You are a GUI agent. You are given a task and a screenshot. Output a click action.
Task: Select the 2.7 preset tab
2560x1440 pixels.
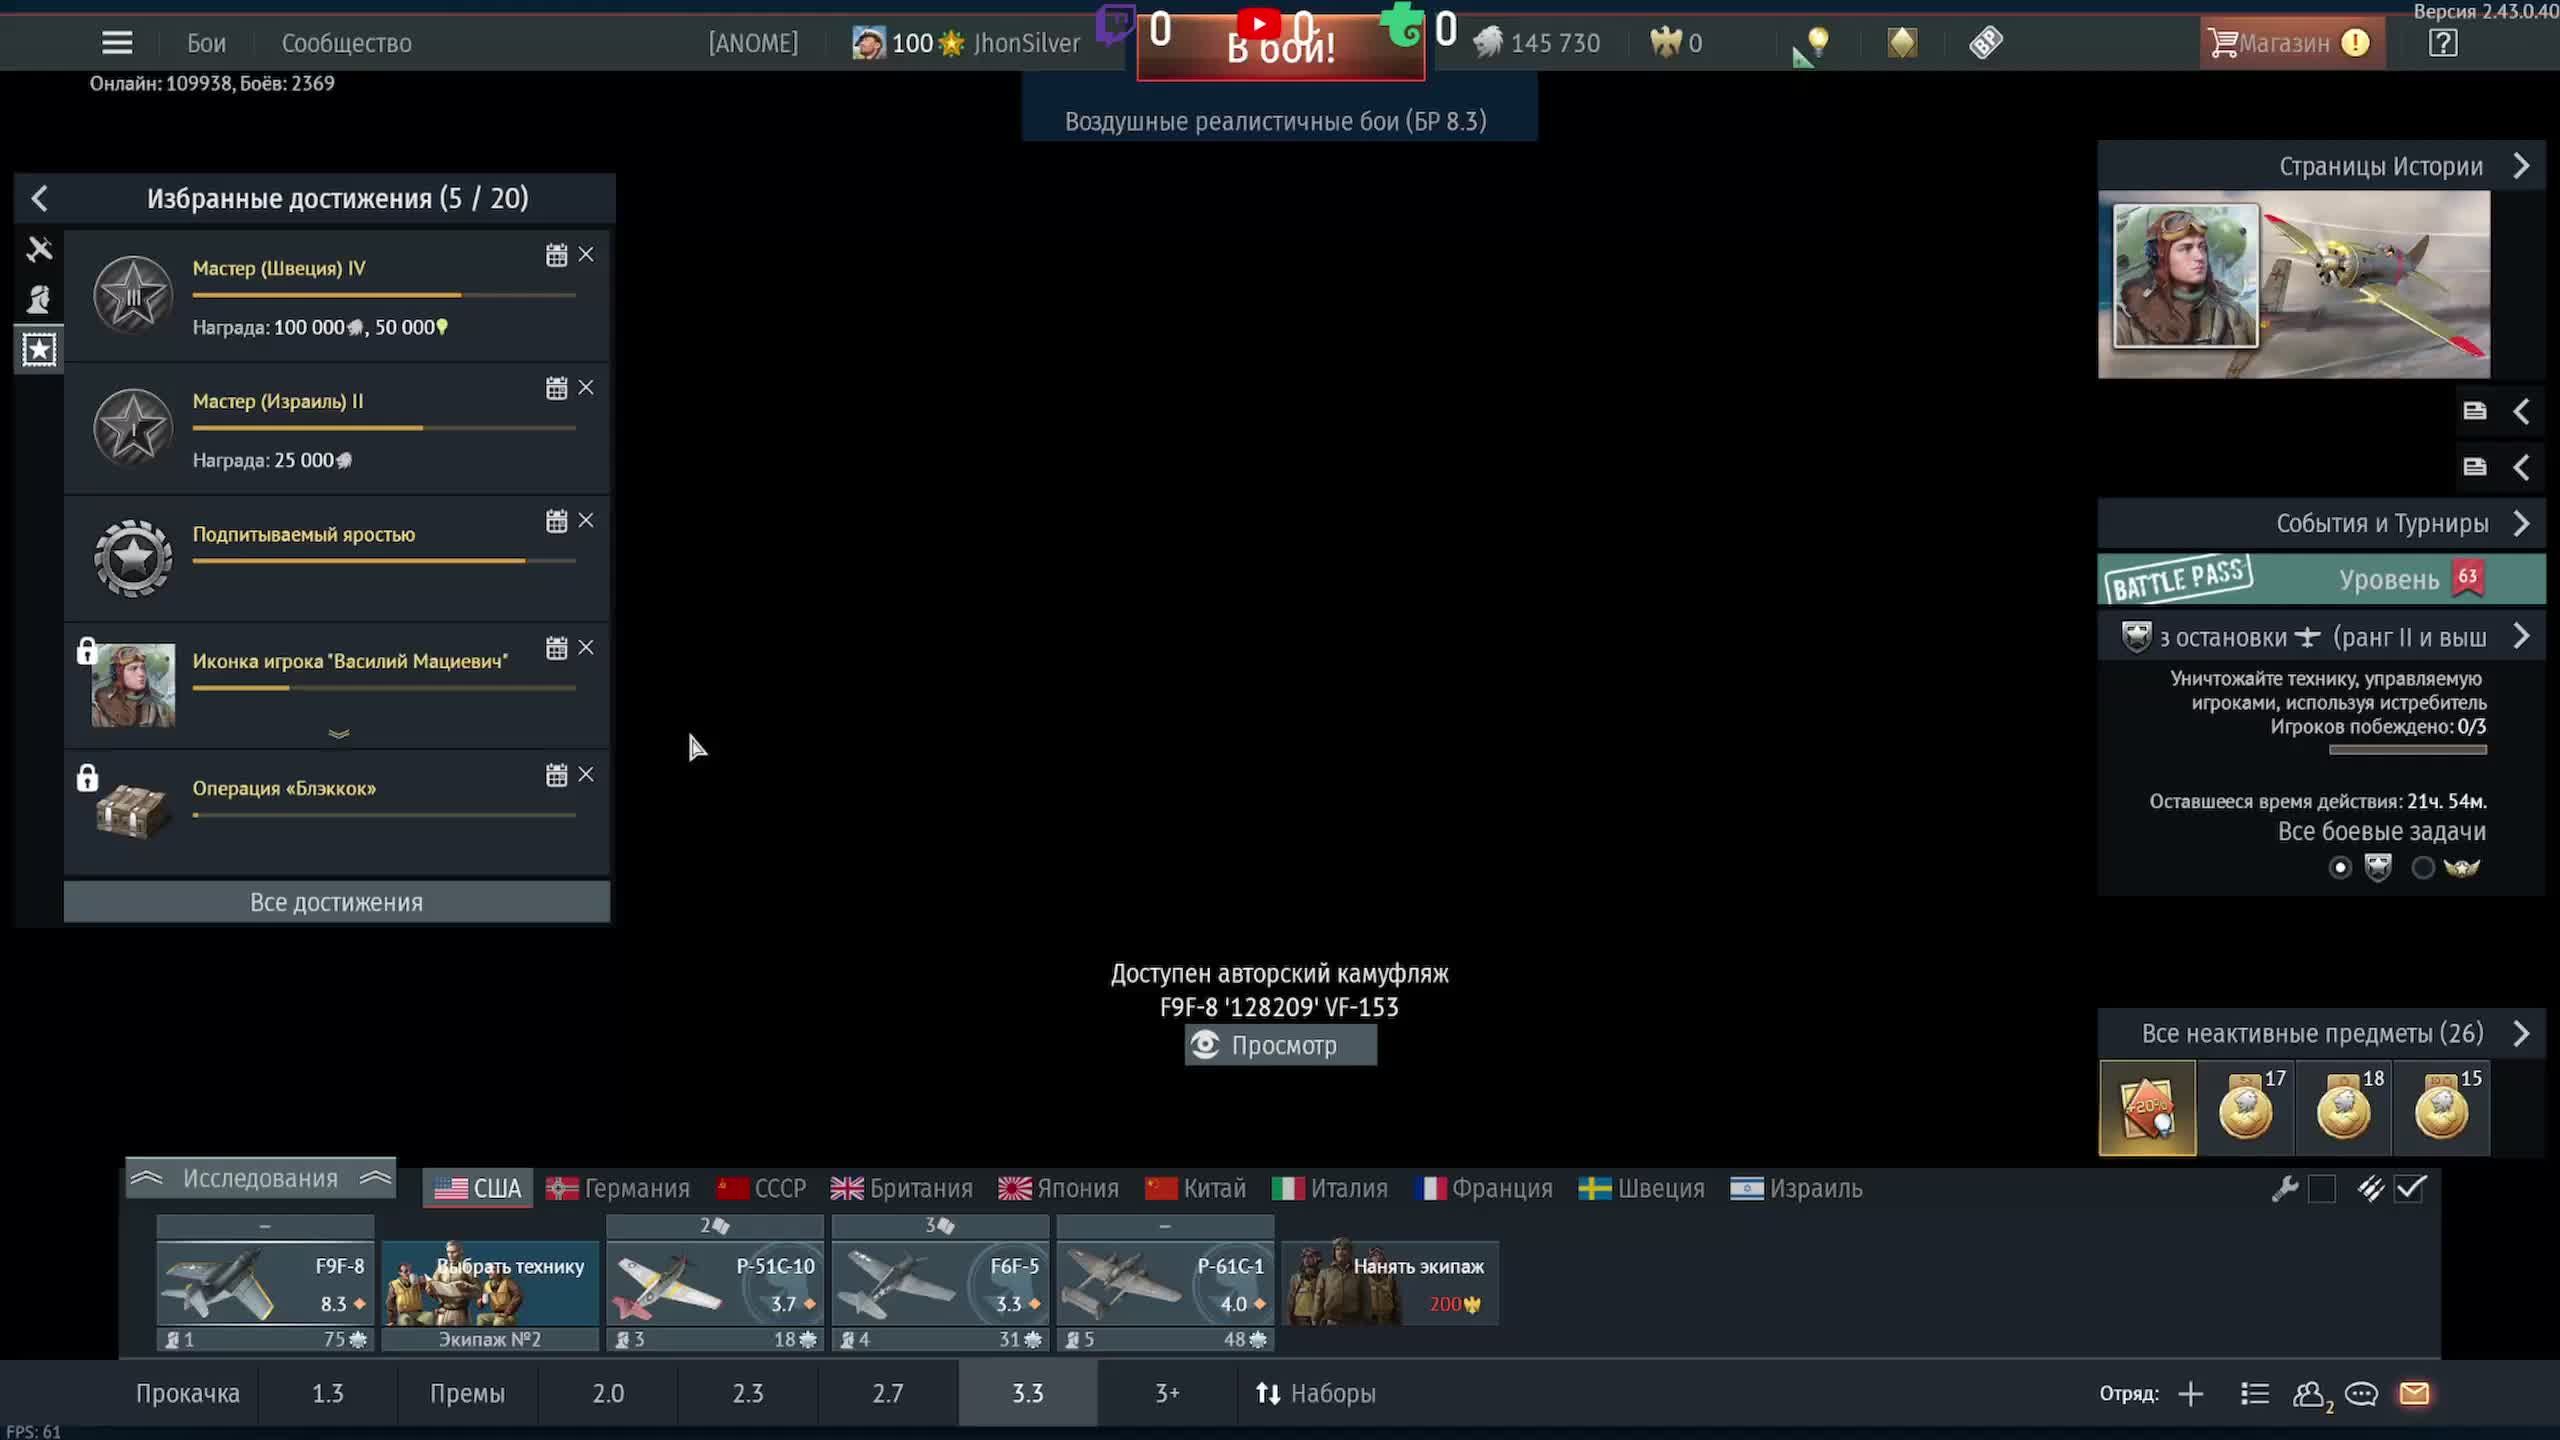(x=887, y=1393)
